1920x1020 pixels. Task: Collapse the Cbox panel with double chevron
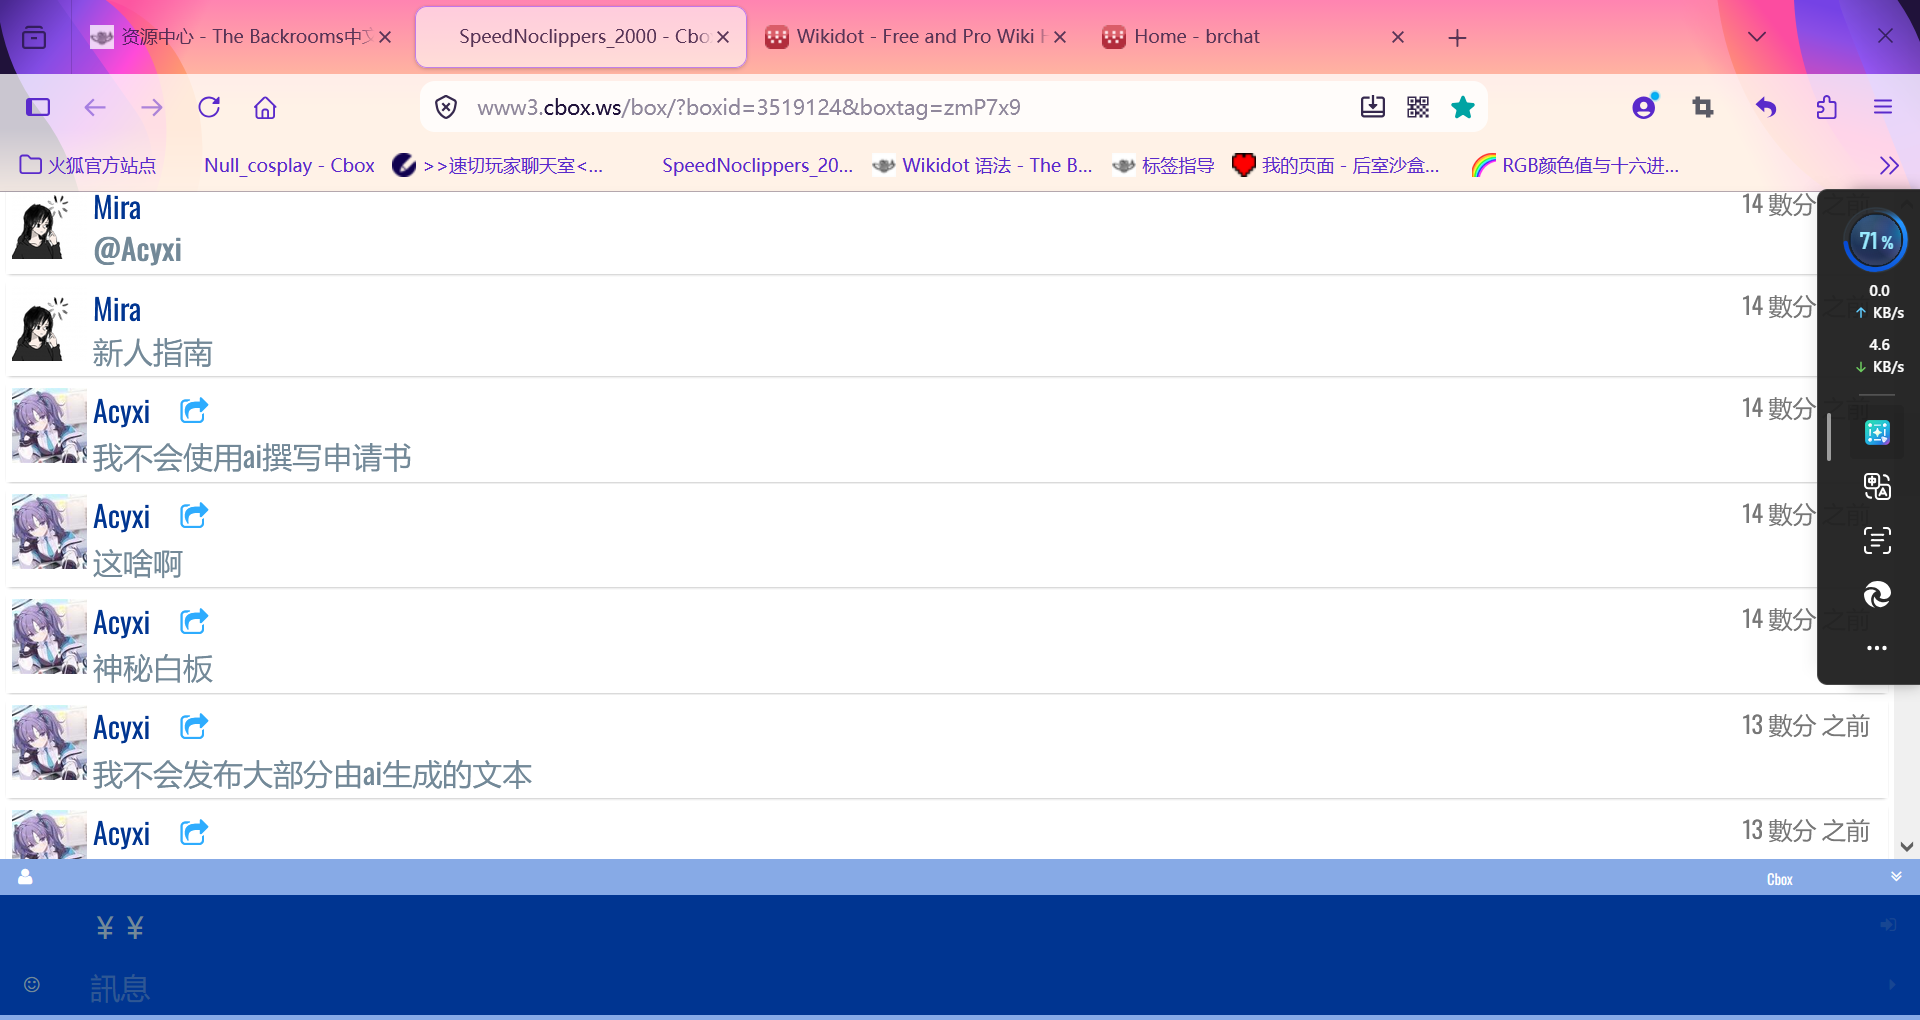point(1896,876)
